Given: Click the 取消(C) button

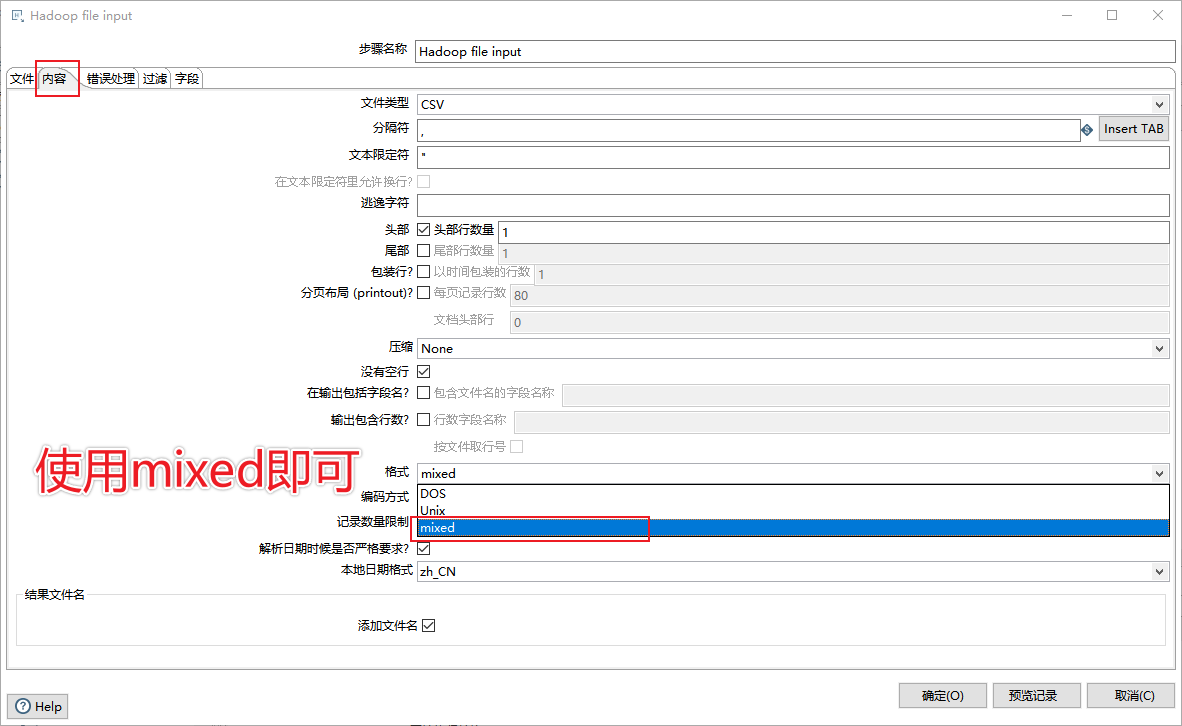Looking at the screenshot, I should point(1131,696).
